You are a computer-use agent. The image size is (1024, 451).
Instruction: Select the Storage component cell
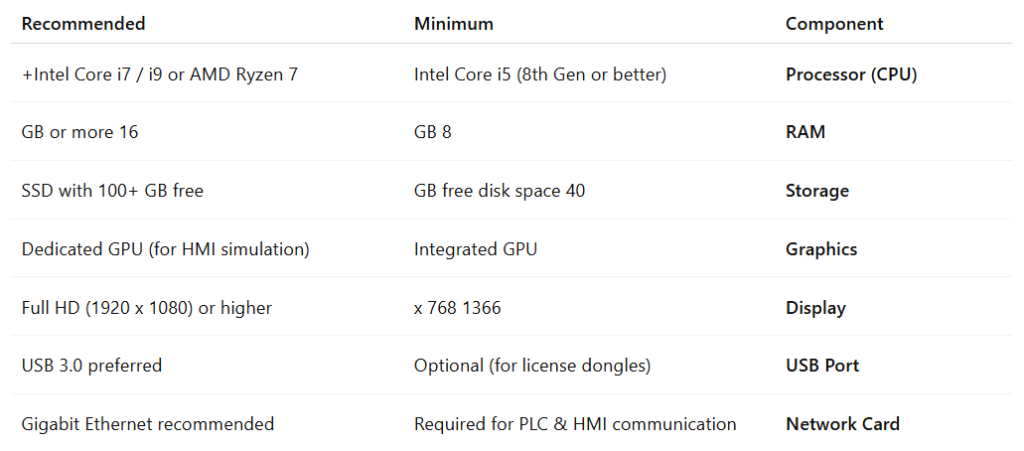coord(817,191)
